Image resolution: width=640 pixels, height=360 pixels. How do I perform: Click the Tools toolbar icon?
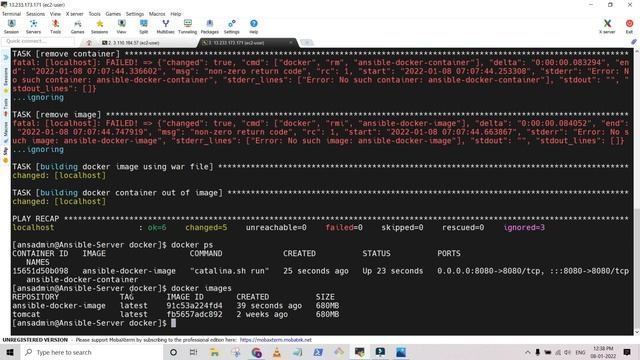pos(56,27)
